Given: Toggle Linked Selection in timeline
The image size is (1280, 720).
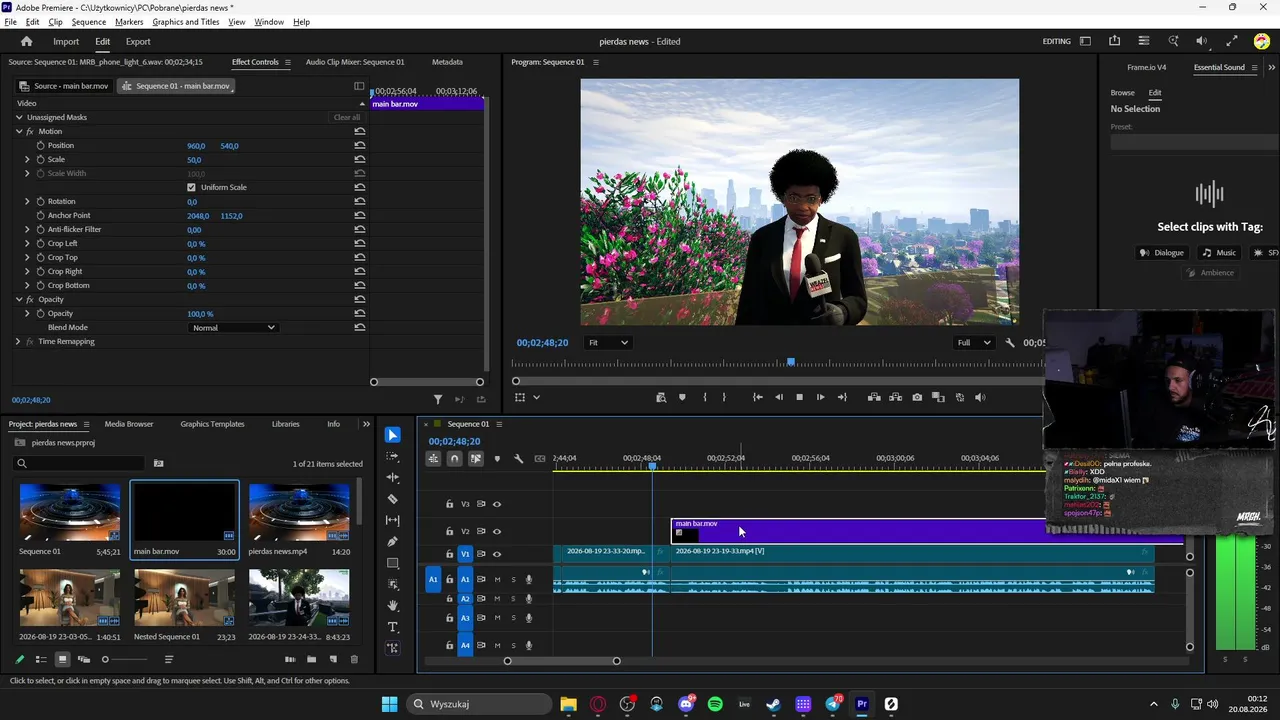Looking at the screenshot, I should [475, 459].
